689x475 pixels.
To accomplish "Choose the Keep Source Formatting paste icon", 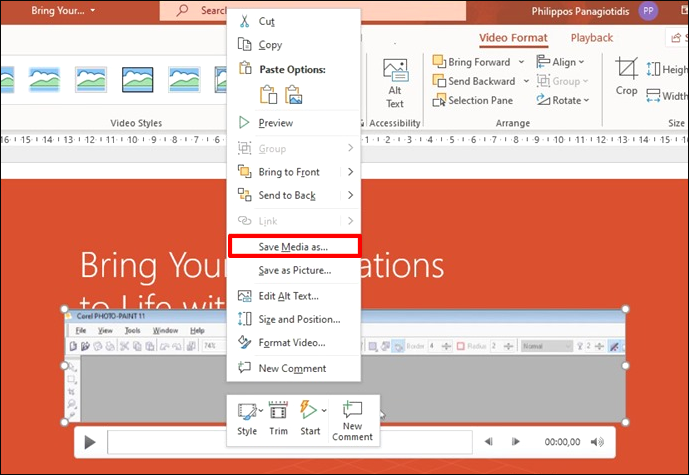I will click(268, 95).
